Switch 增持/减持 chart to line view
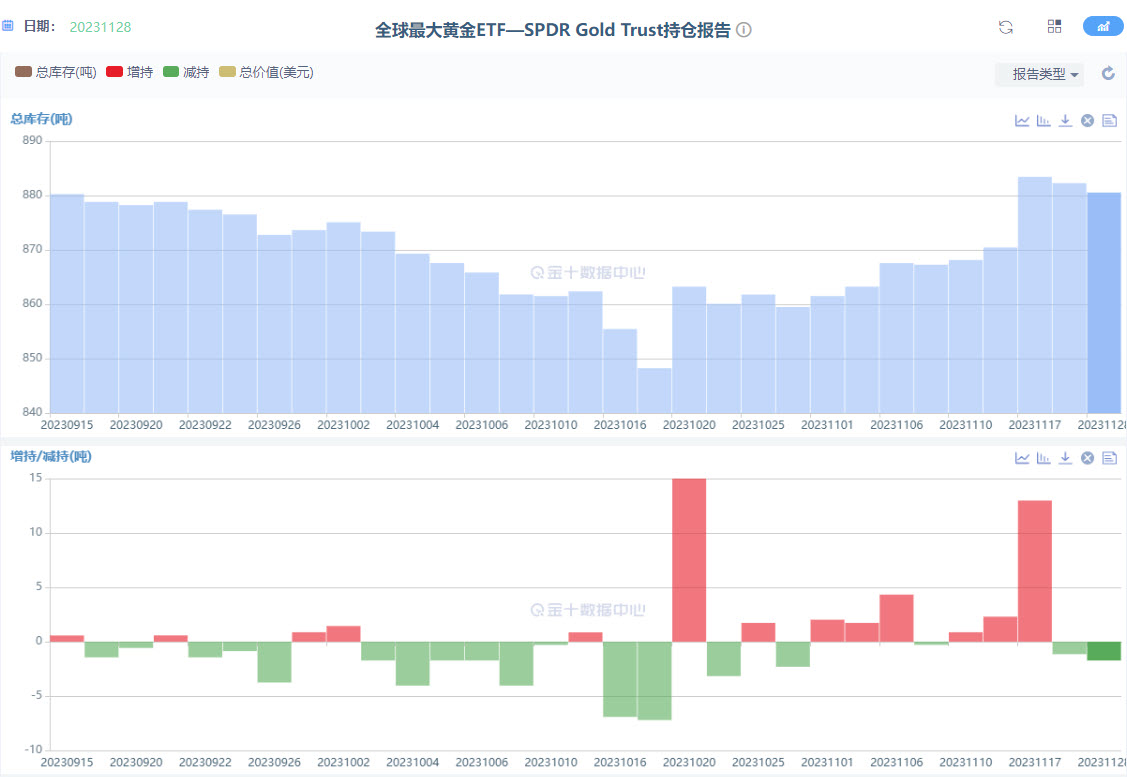 1022,458
